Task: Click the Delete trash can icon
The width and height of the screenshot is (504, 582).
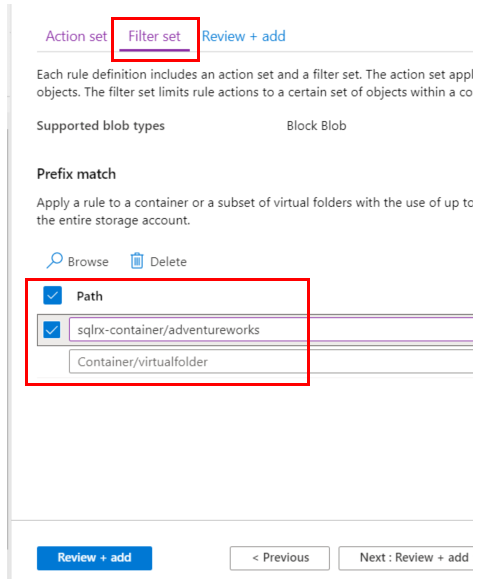Action: tap(137, 261)
